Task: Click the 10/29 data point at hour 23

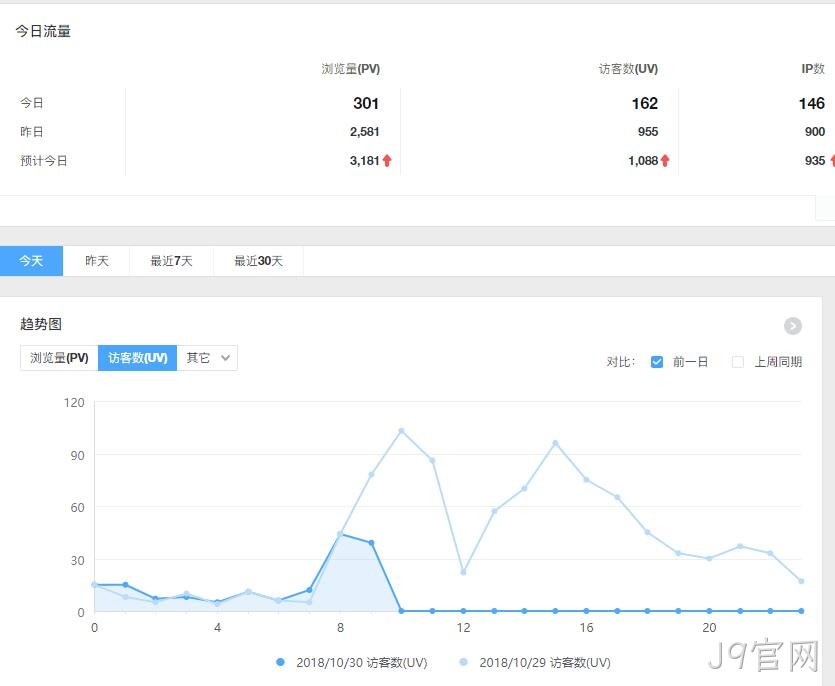Action: [801, 581]
